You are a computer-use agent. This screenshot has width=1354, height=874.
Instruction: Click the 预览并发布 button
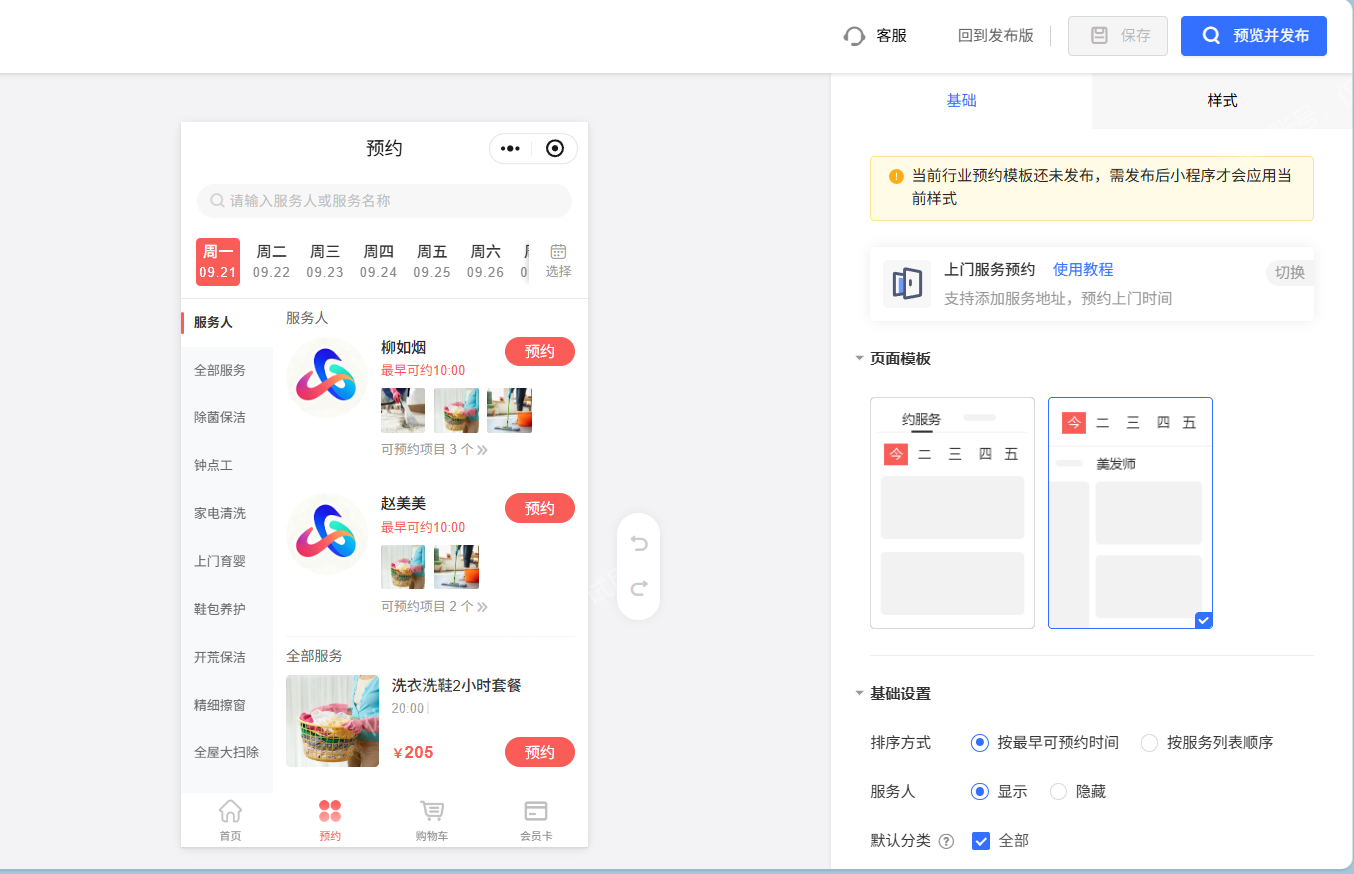[1254, 36]
